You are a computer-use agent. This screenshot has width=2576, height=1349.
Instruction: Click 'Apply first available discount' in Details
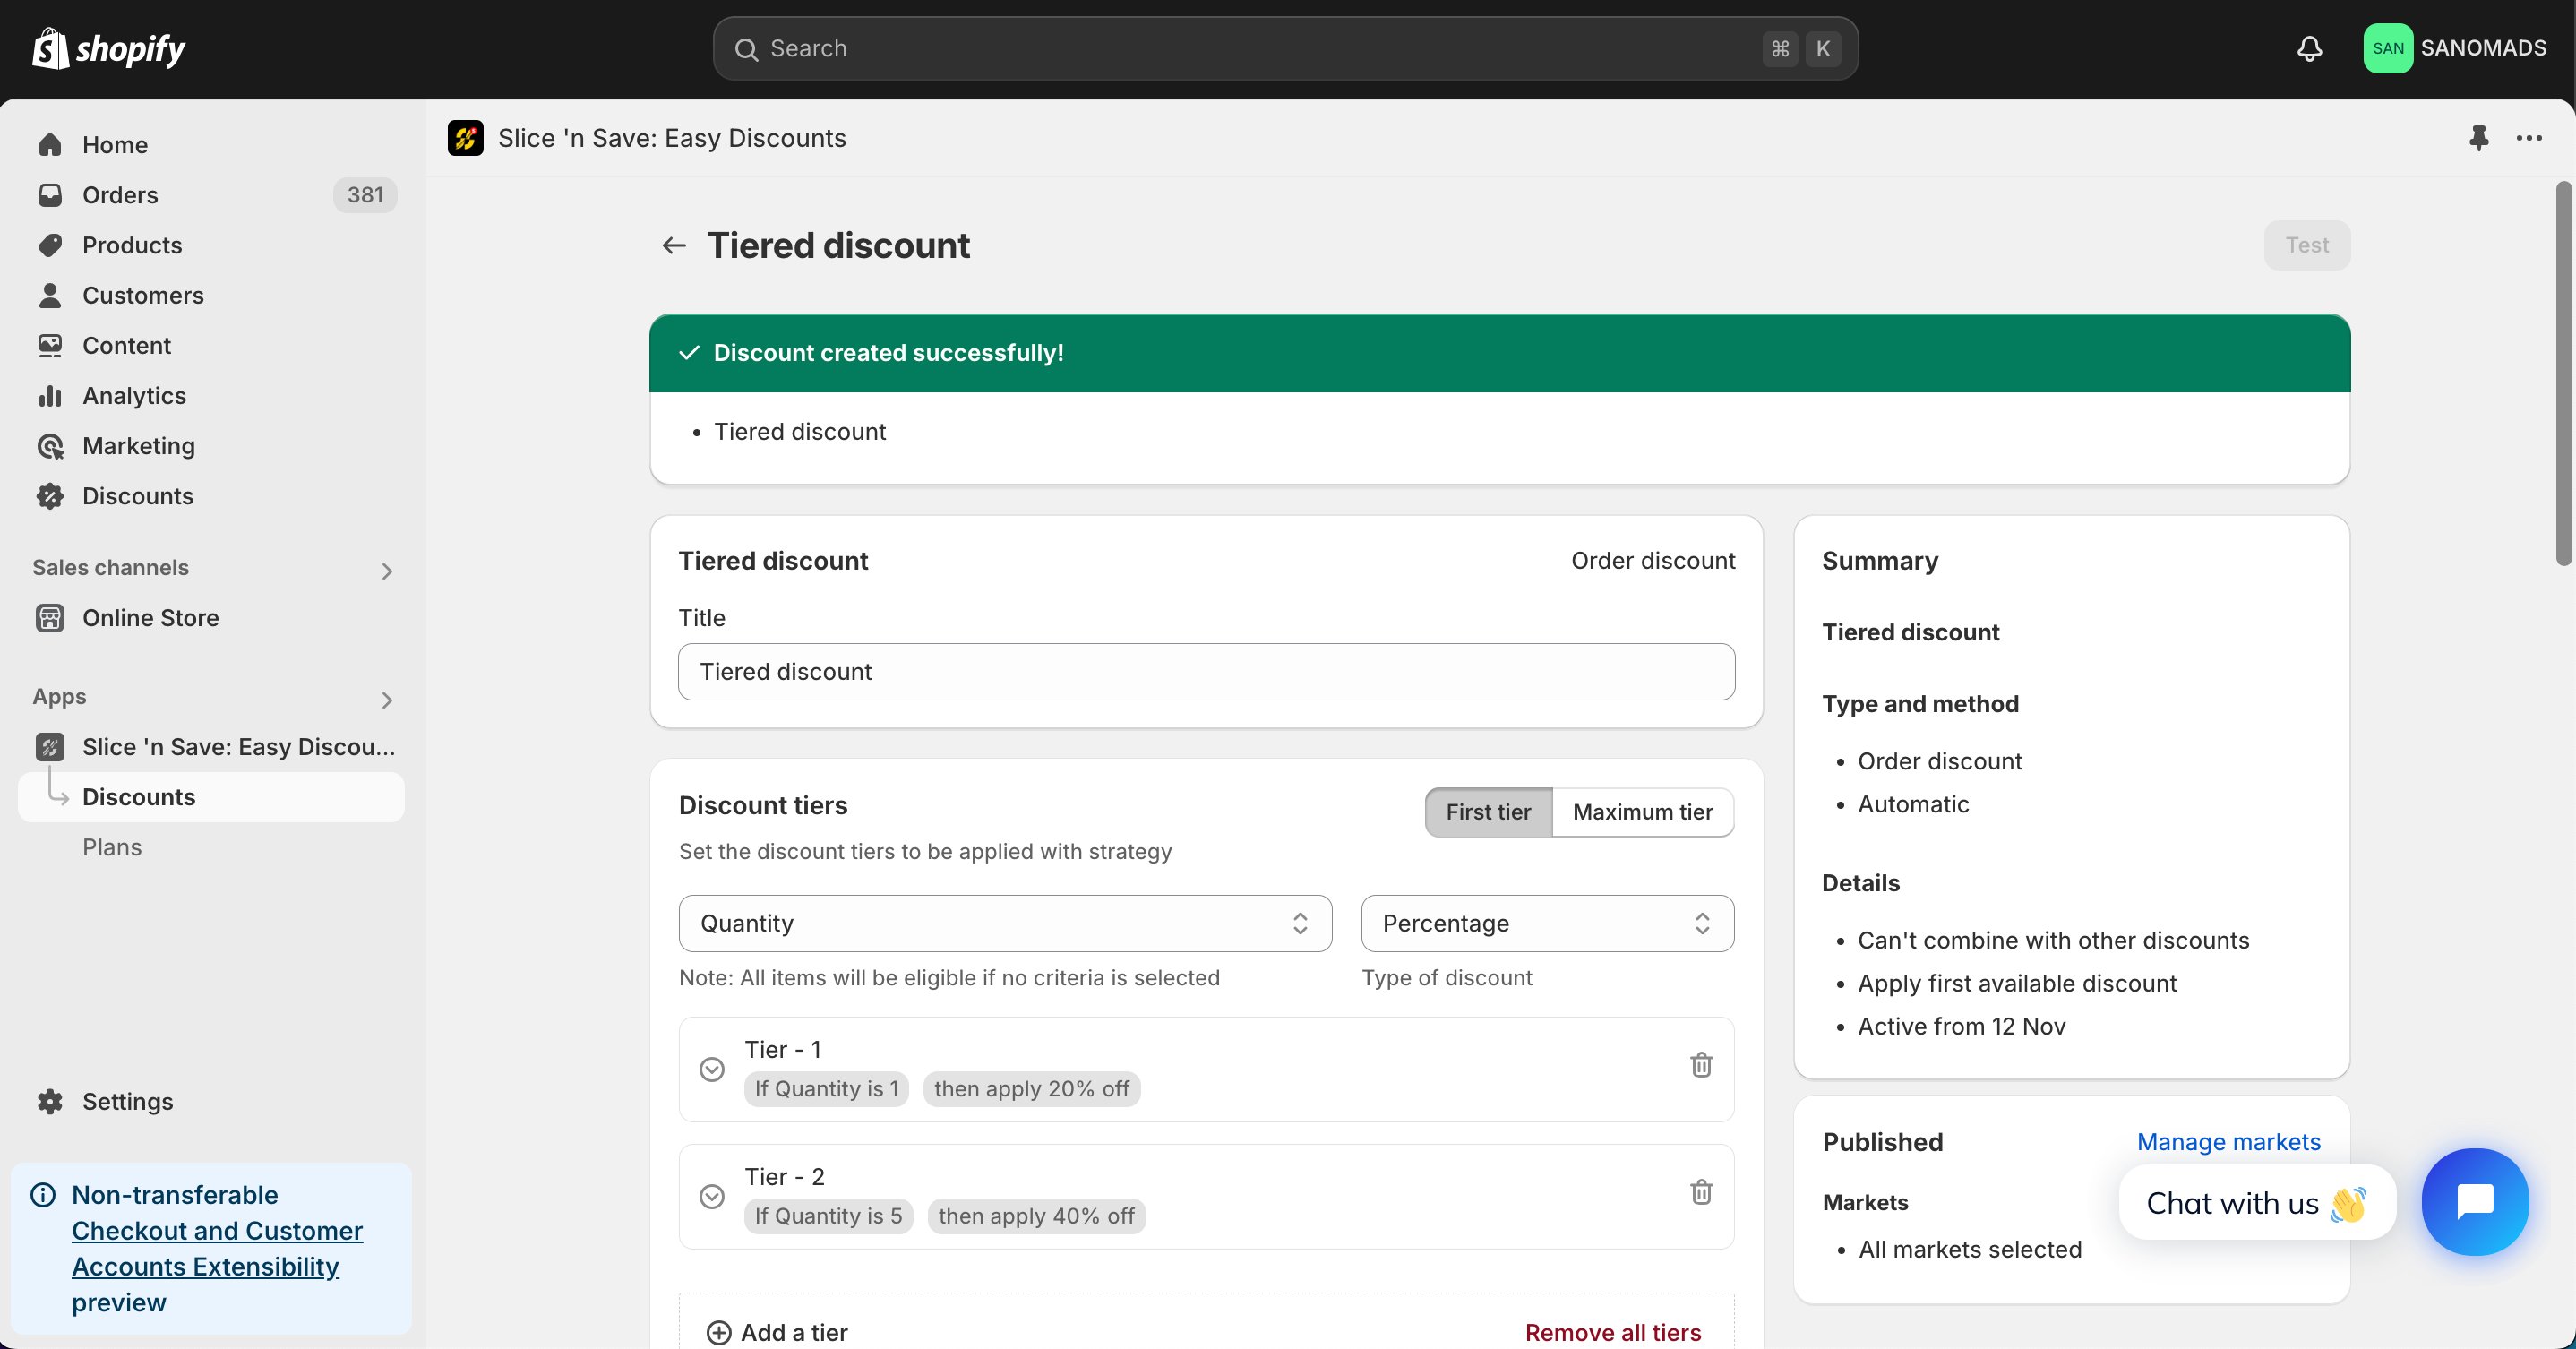(2017, 983)
